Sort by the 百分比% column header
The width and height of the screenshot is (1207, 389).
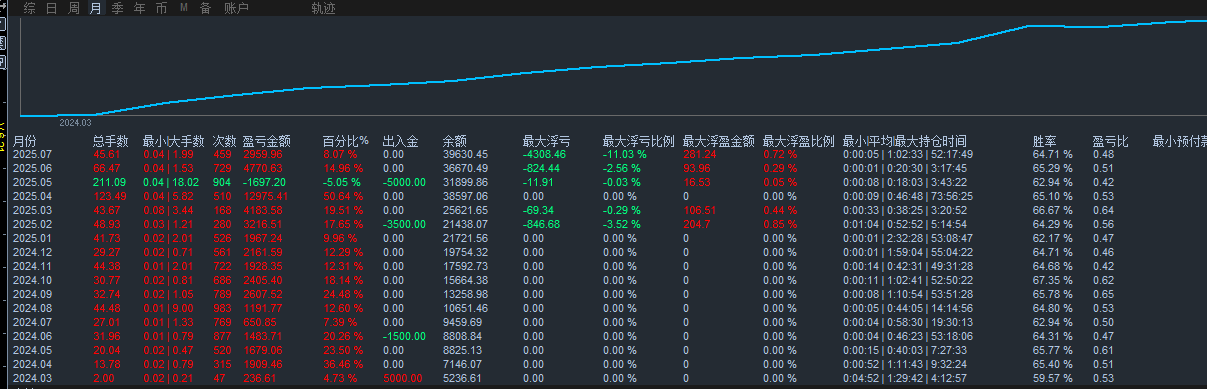[345, 141]
